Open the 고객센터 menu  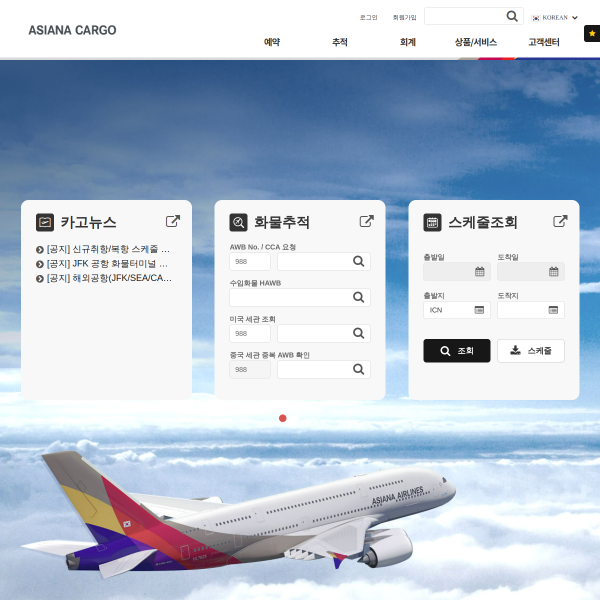(x=544, y=42)
